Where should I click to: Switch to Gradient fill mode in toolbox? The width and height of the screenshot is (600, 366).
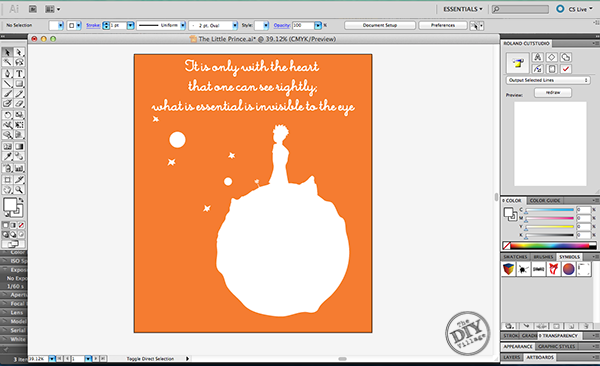pyautogui.click(x=13, y=225)
